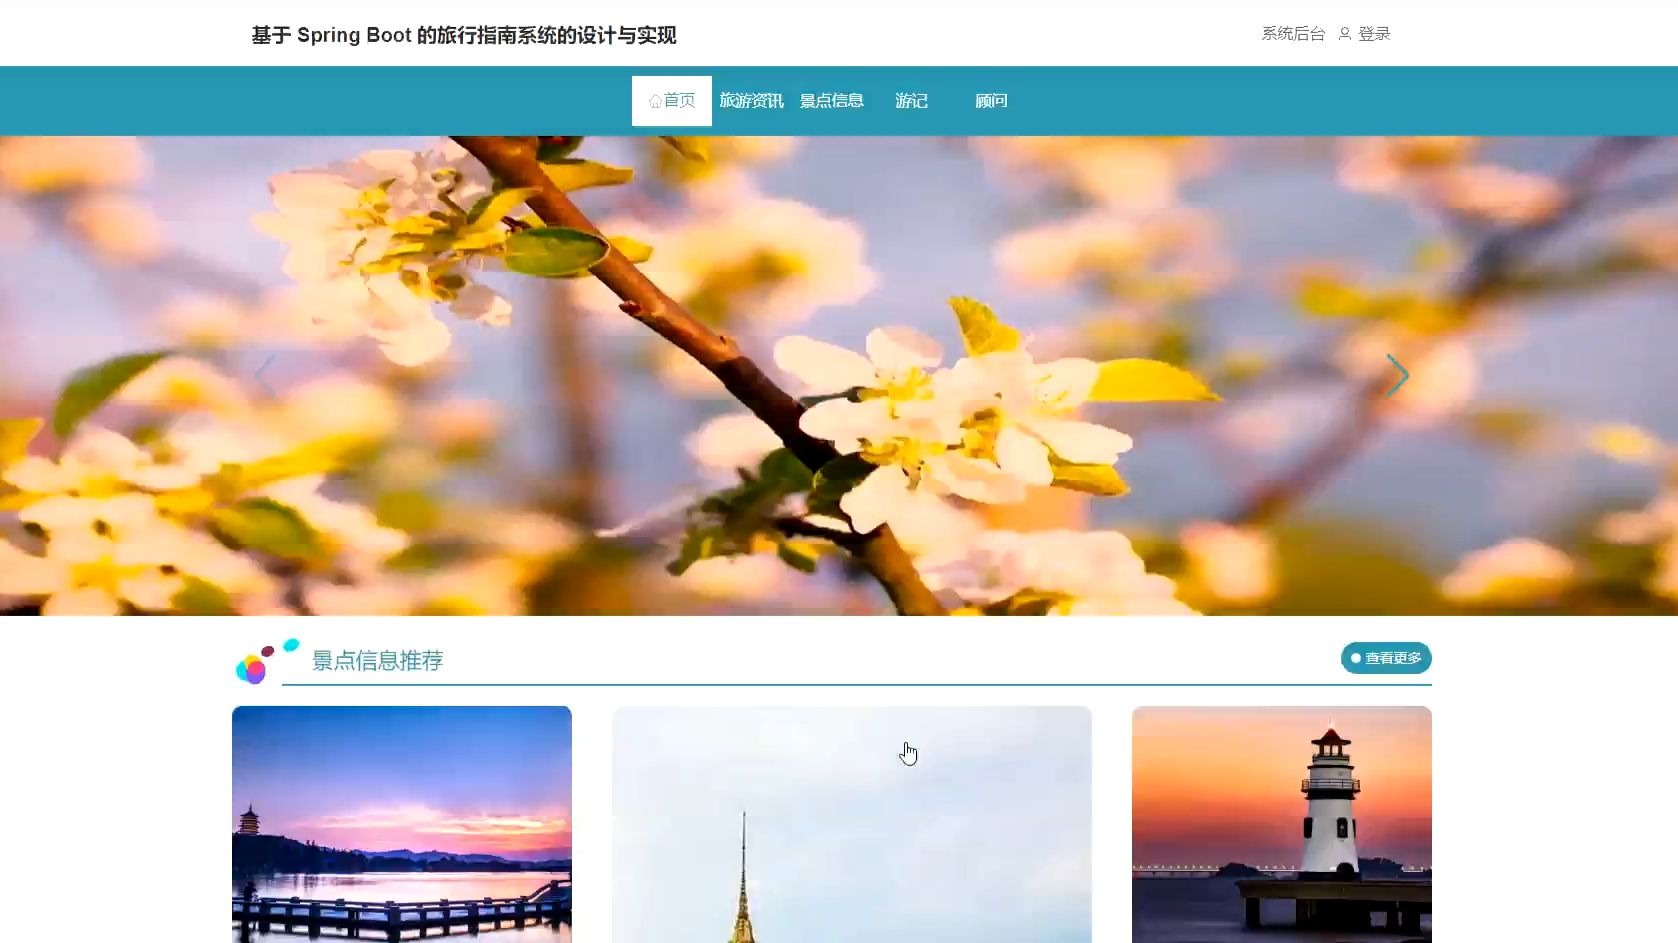Image resolution: width=1678 pixels, height=943 pixels.
Task: Open the 游记 navigation item
Action: 911,101
